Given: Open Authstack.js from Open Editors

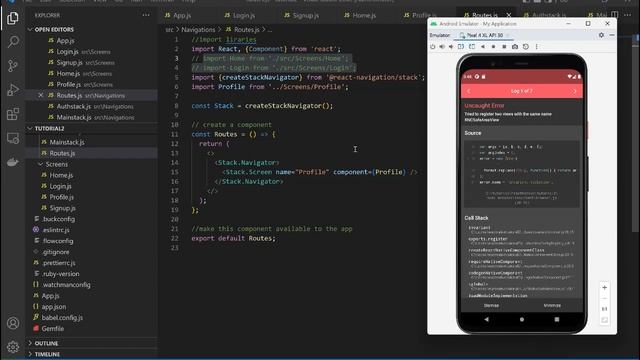Looking at the screenshot, I should [x=91, y=107].
